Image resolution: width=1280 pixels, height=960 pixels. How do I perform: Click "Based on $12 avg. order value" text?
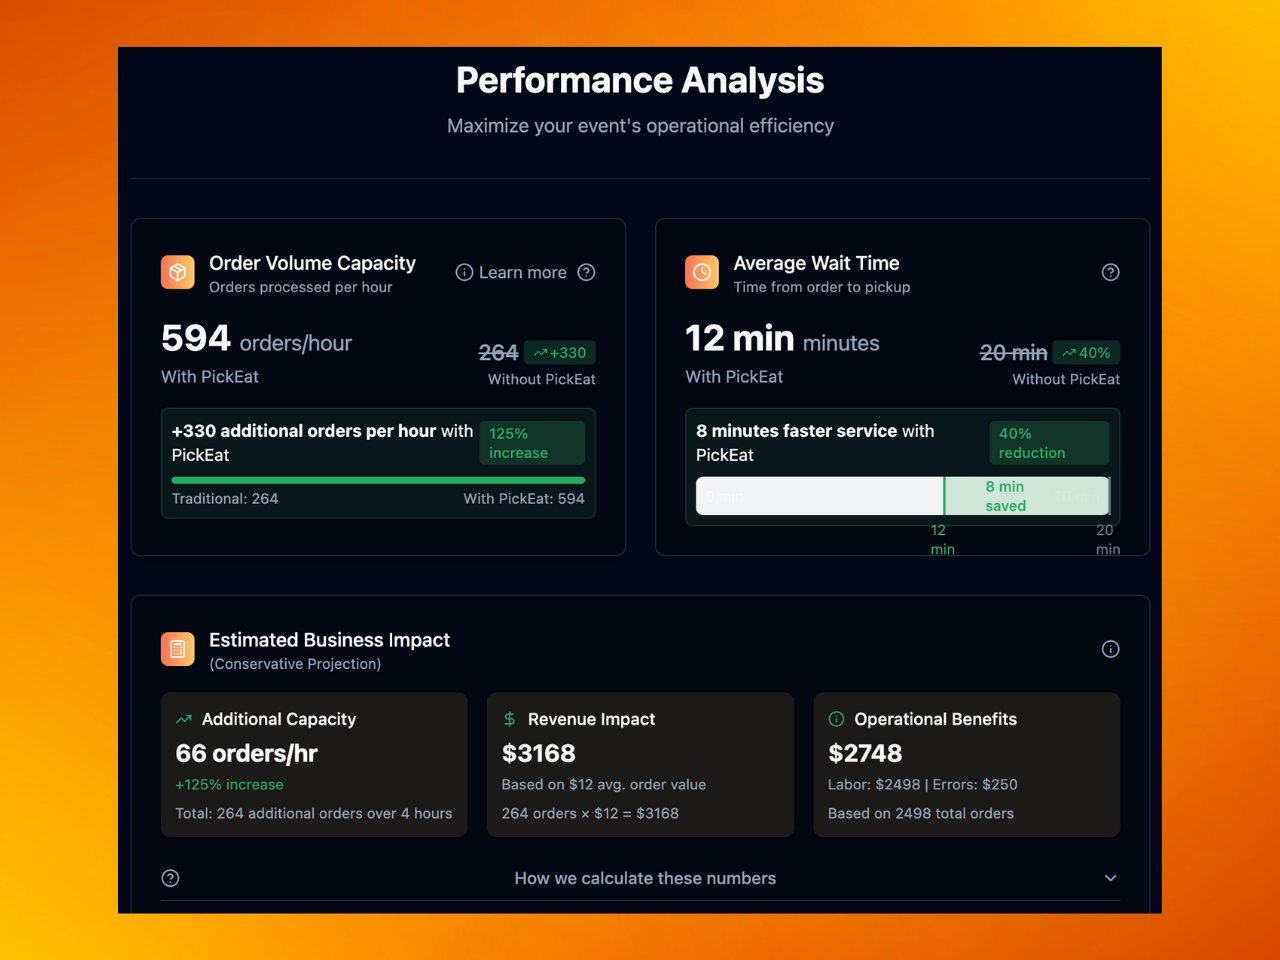(604, 785)
